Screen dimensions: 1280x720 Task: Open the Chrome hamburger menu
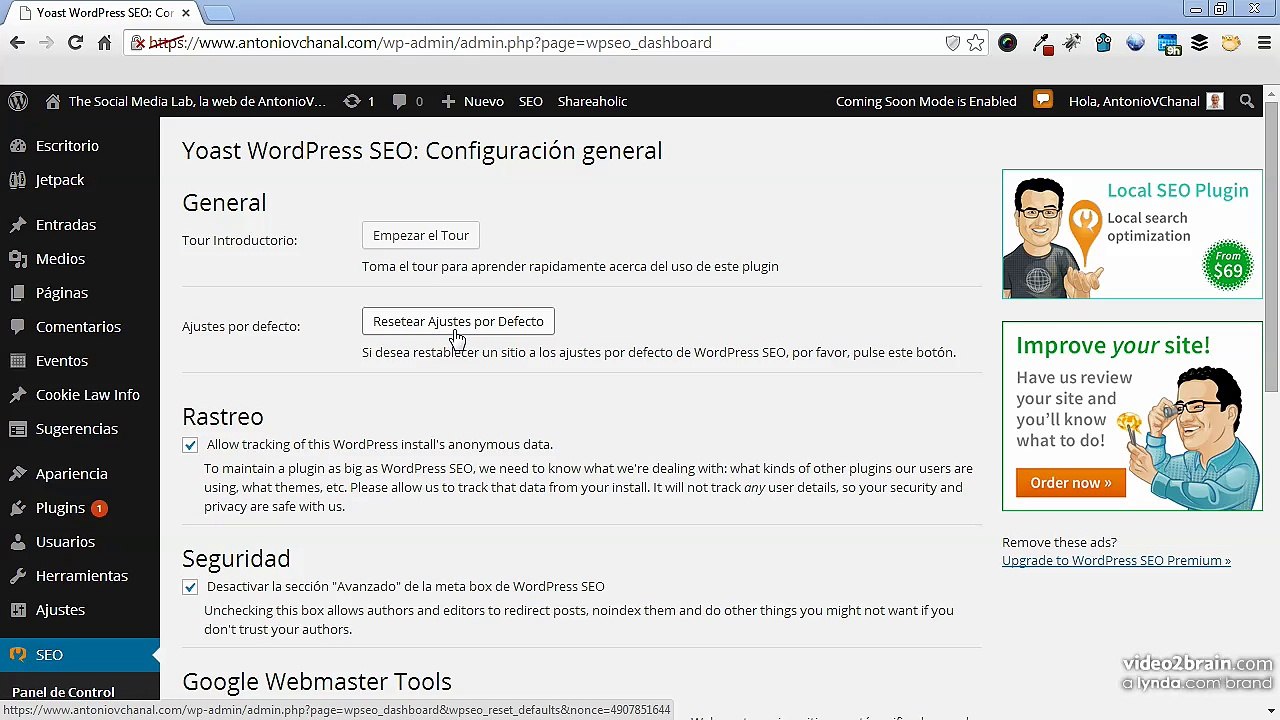tap(1262, 43)
